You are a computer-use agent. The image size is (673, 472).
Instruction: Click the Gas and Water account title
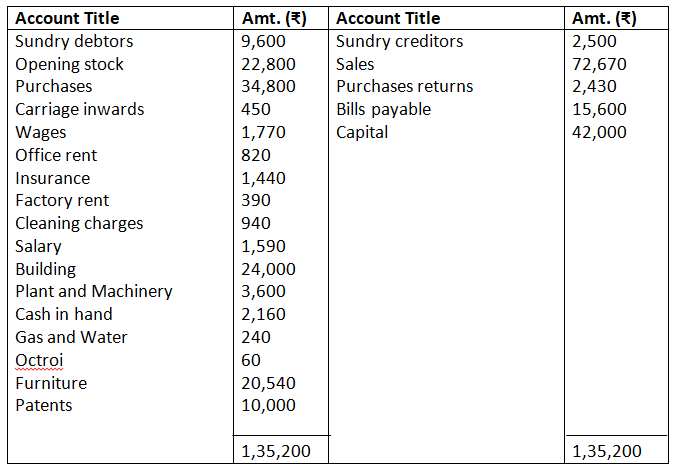coord(72,337)
